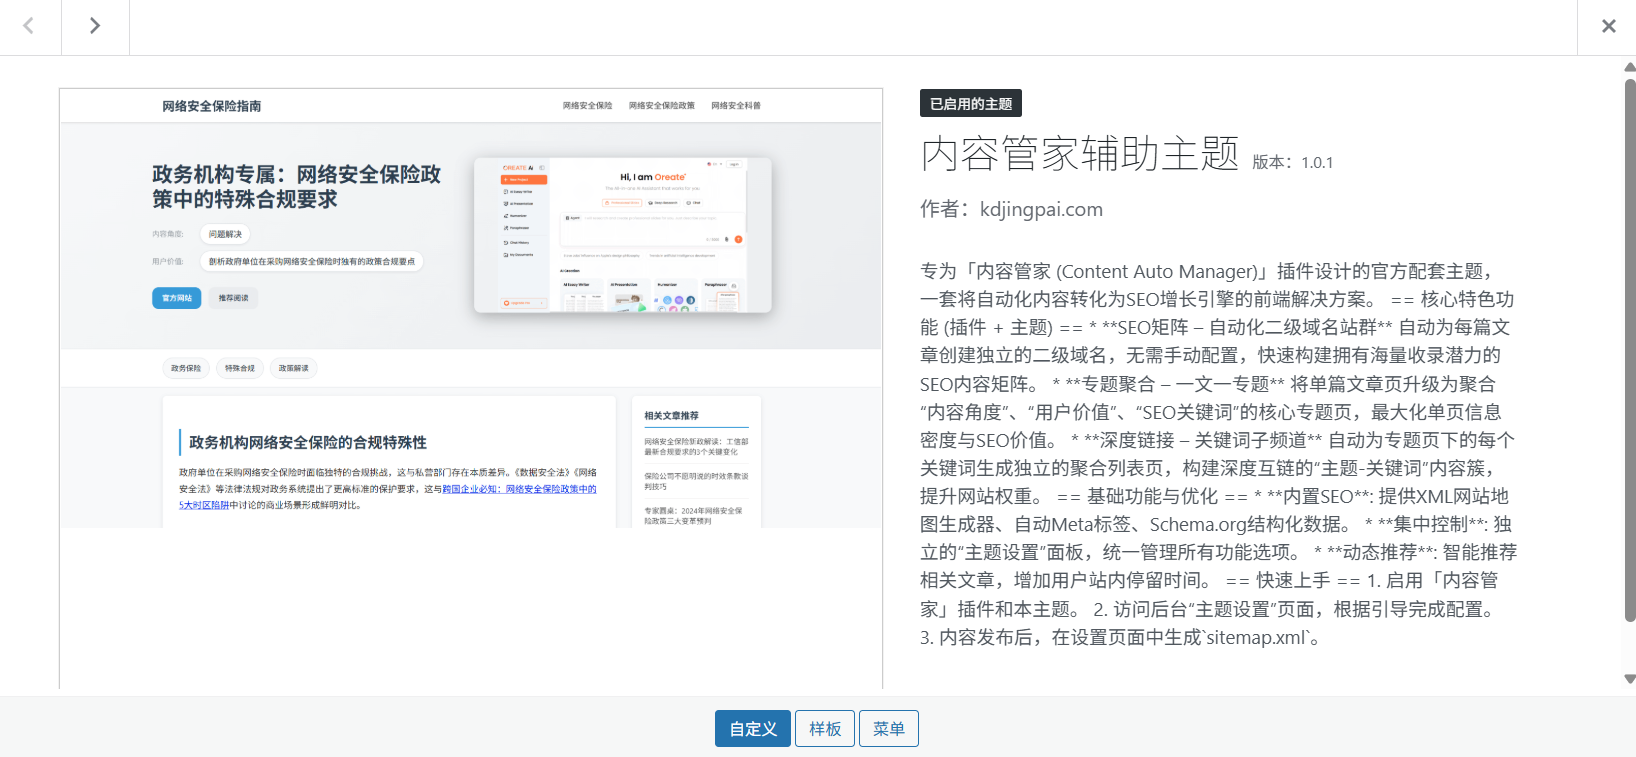Select the 网络安全科普 nav item in preview
Screen dimensions: 1636x757
click(736, 106)
